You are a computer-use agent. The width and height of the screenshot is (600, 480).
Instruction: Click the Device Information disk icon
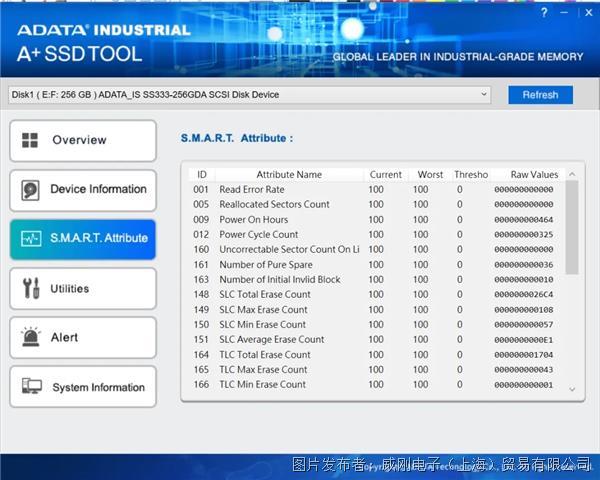click(32, 190)
